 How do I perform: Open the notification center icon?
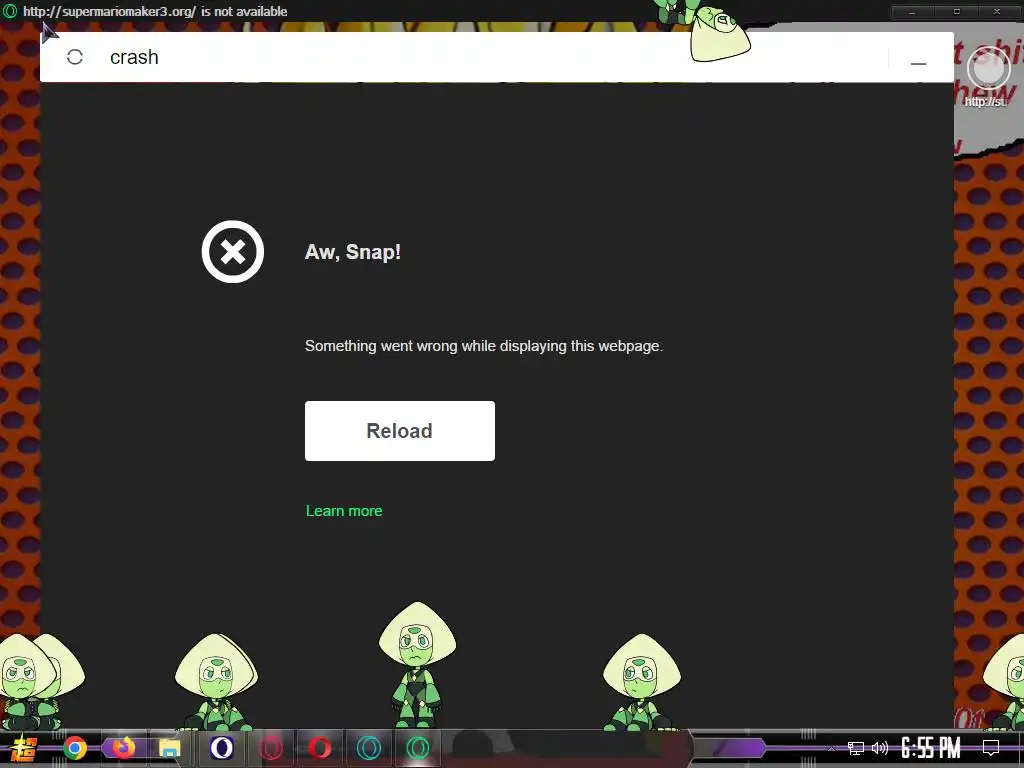pyautogui.click(x=991, y=748)
